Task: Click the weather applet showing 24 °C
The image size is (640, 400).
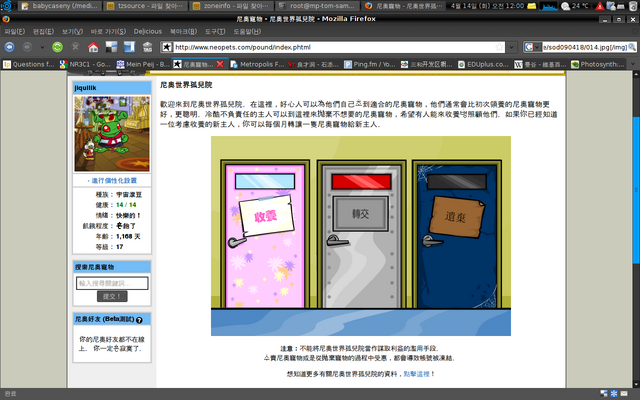Action: [x=575, y=6]
